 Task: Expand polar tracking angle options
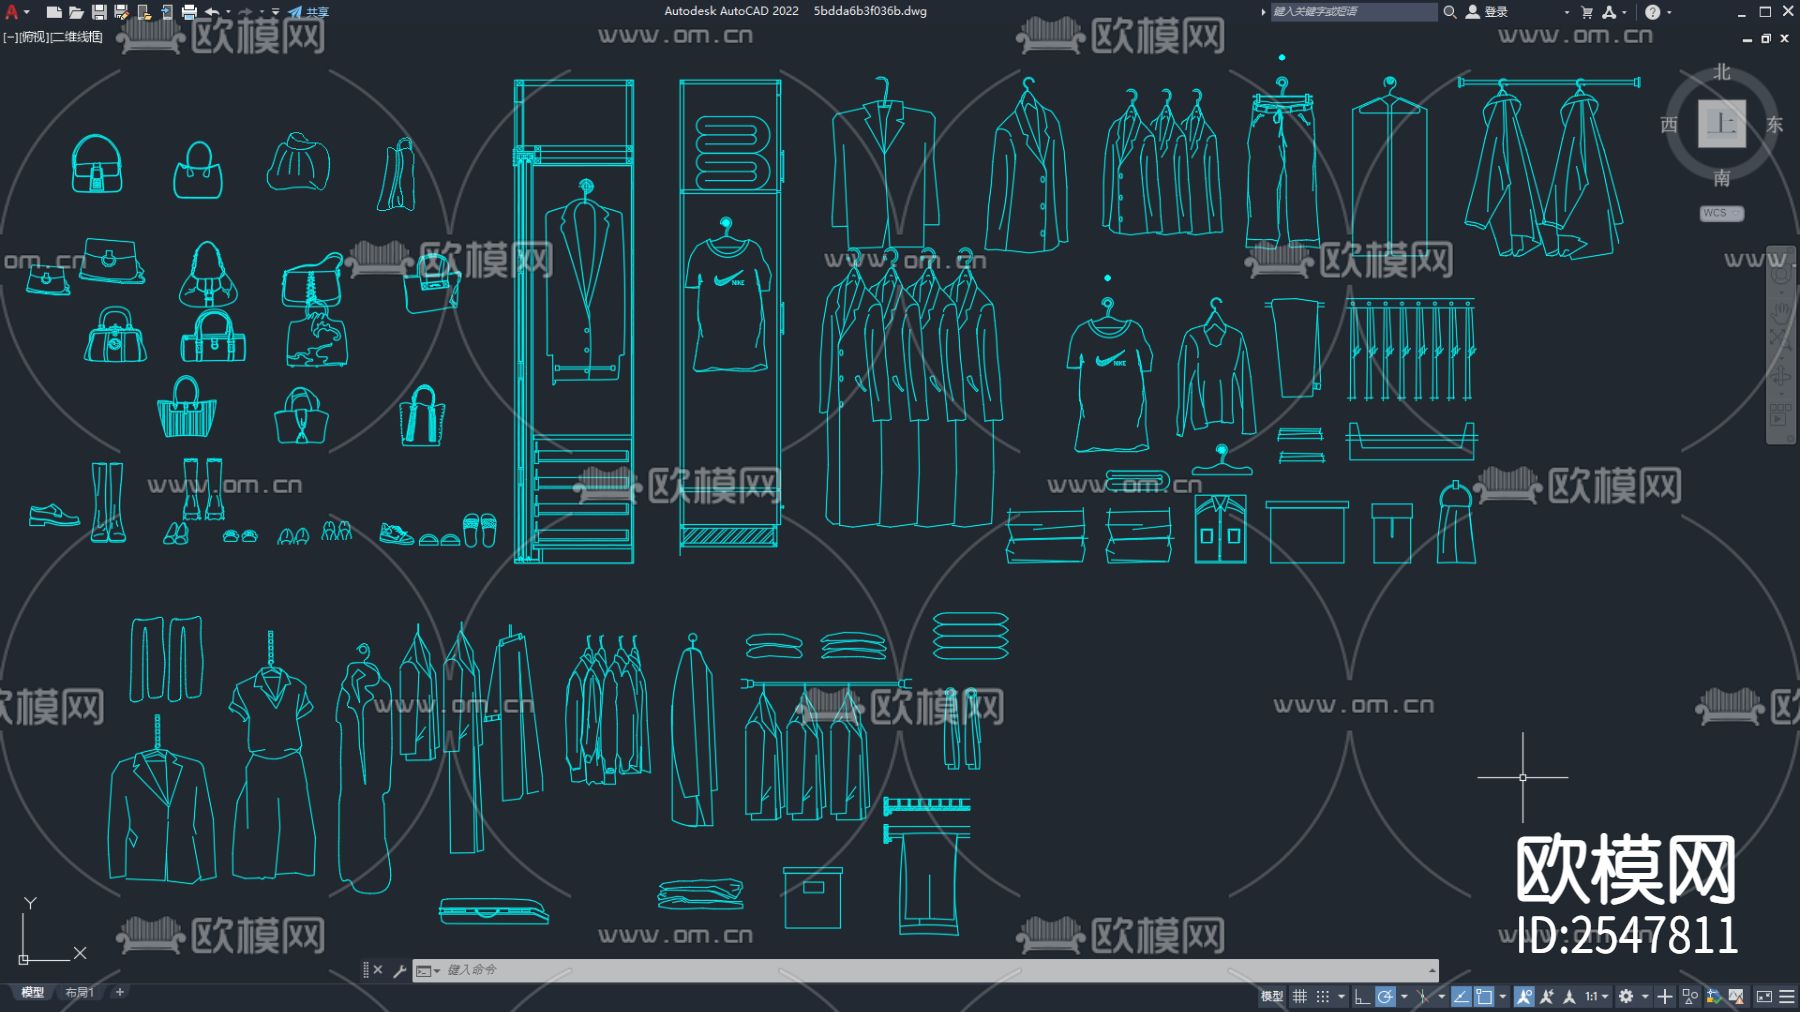(x=1403, y=996)
